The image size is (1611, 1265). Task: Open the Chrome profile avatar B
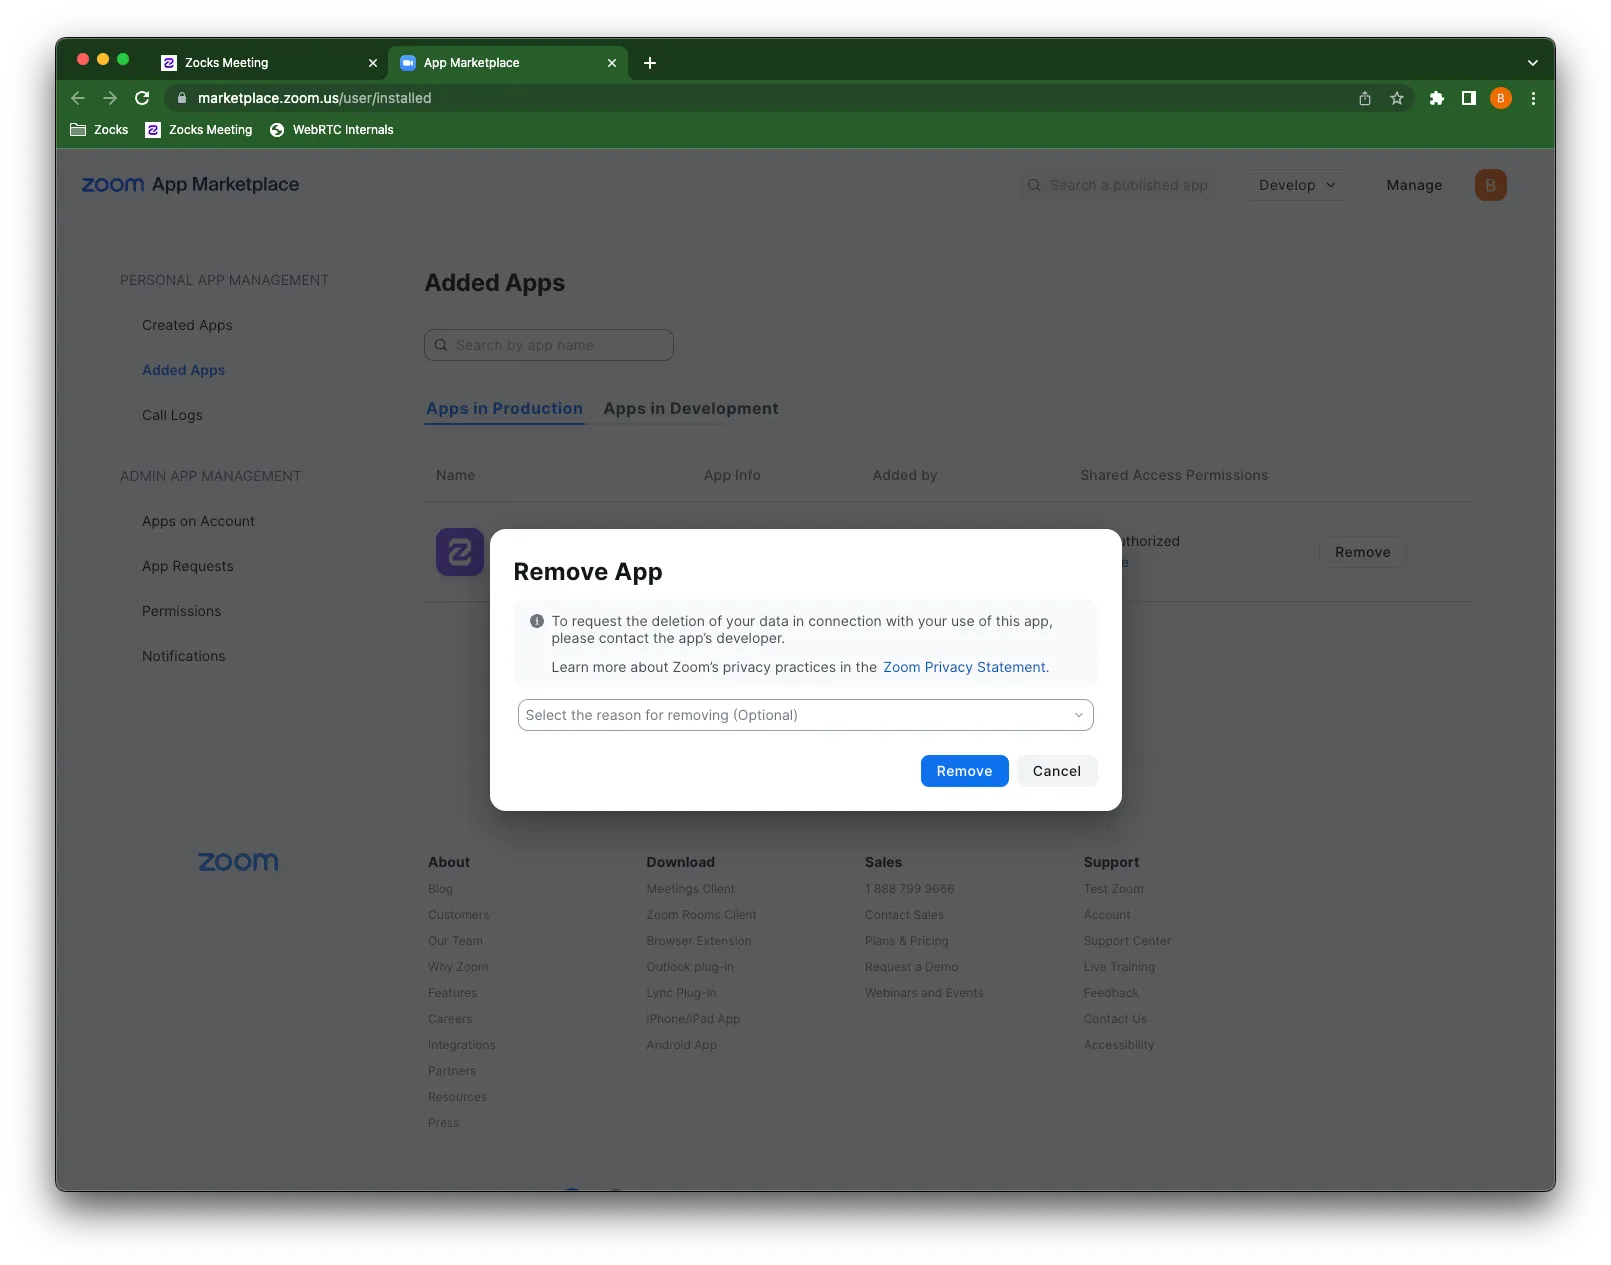[x=1501, y=98]
